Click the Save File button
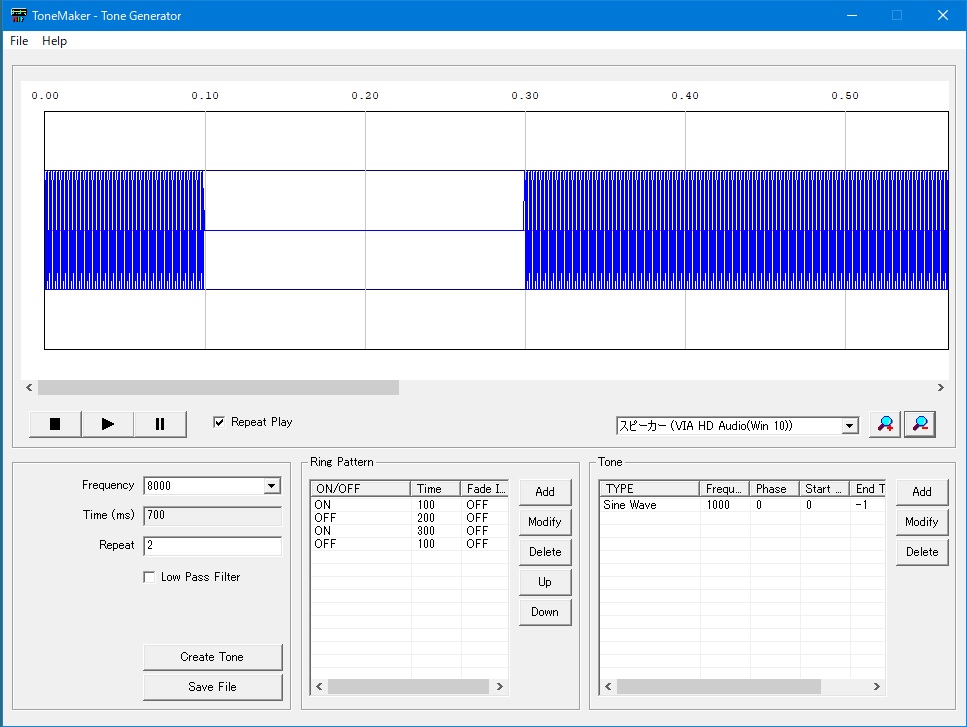 (212, 687)
